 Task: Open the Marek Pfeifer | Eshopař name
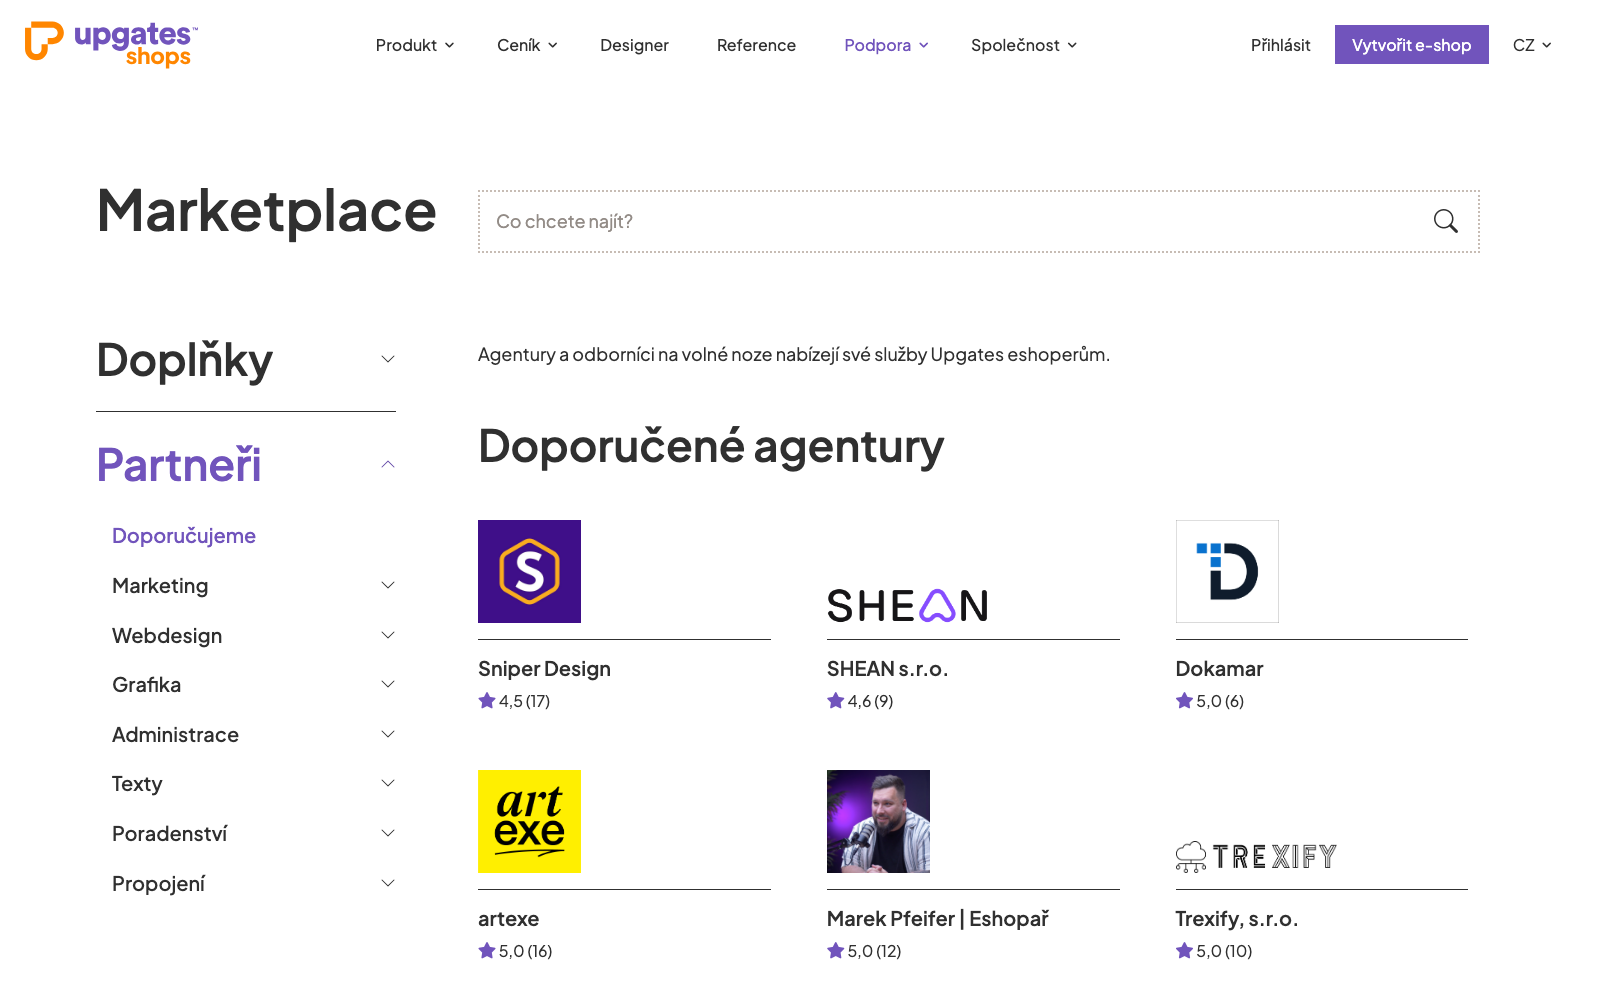(938, 919)
